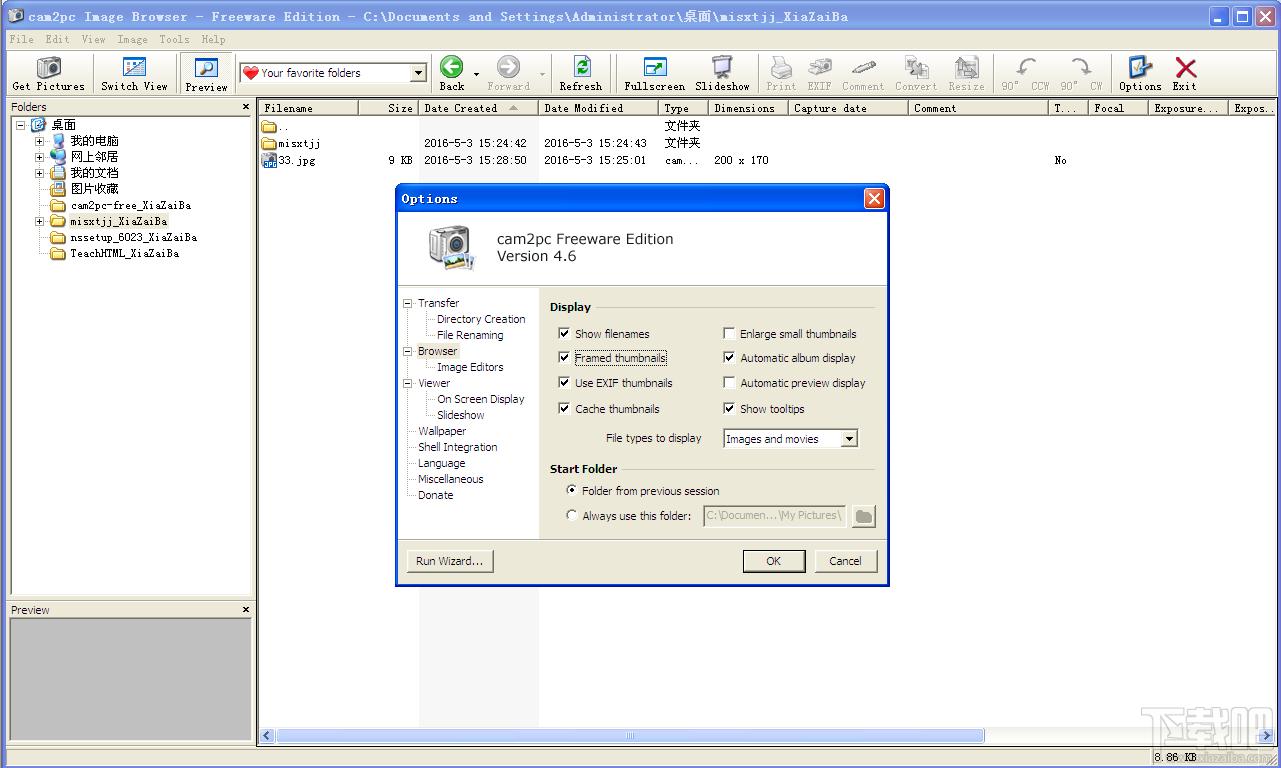The image size is (1281, 768).
Task: Open the File menu
Action: [x=21, y=39]
